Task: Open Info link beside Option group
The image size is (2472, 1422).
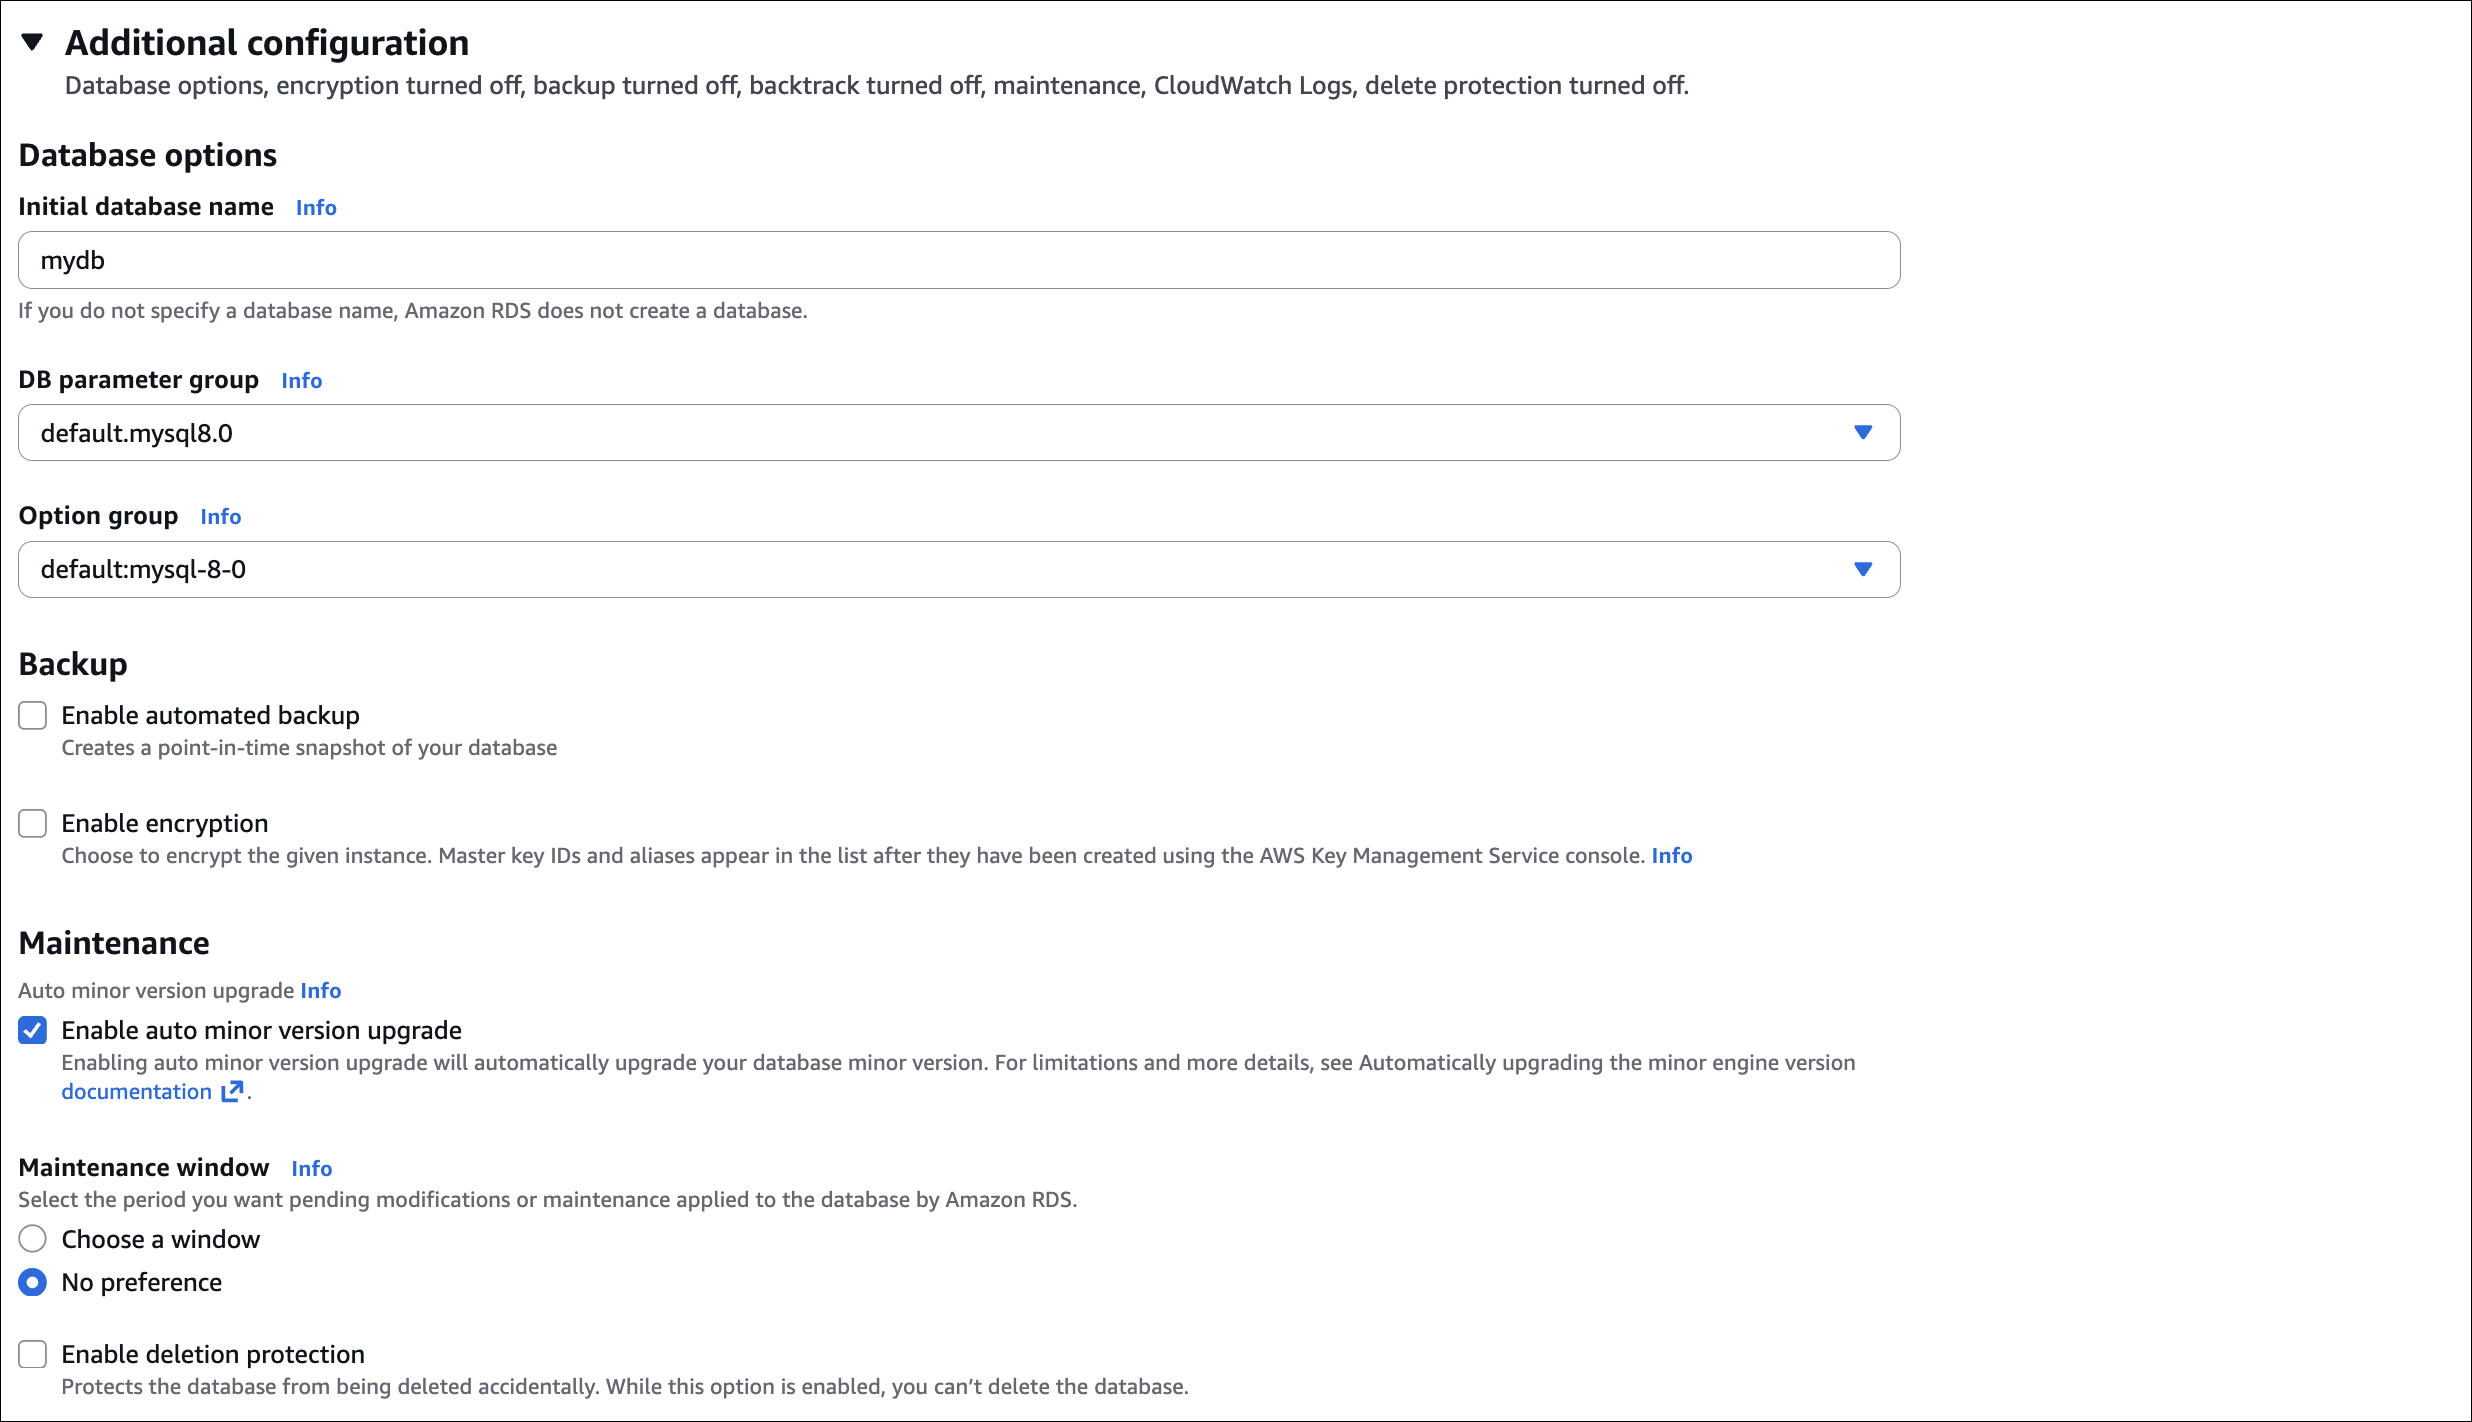Action: click(220, 516)
